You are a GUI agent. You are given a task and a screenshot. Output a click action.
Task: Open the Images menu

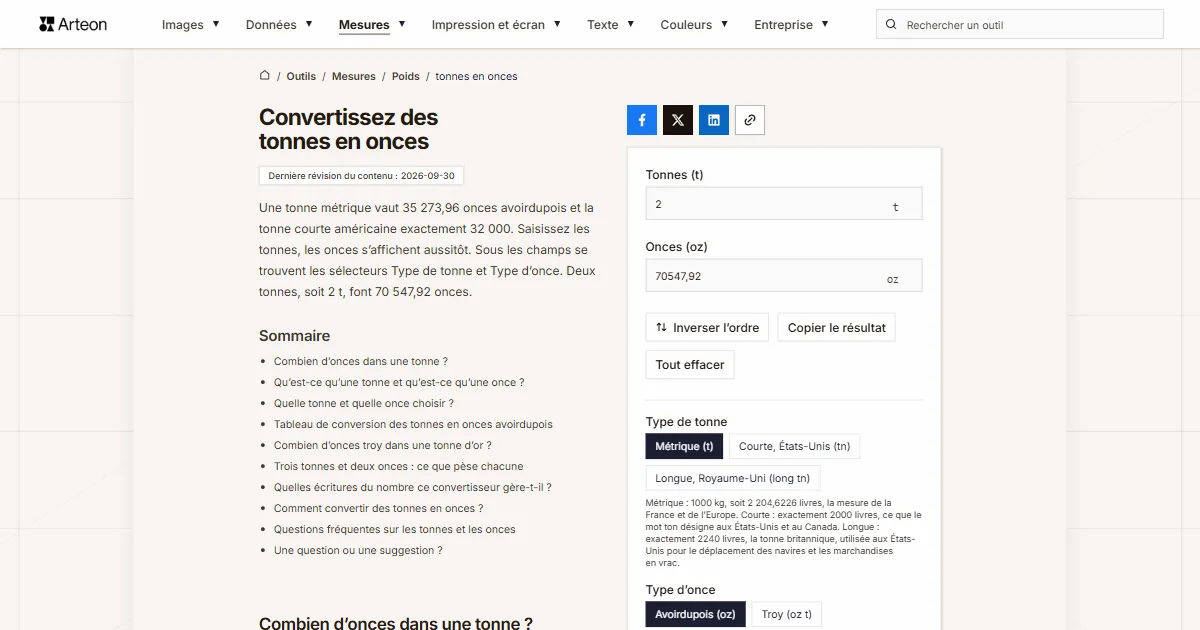[x=191, y=24]
